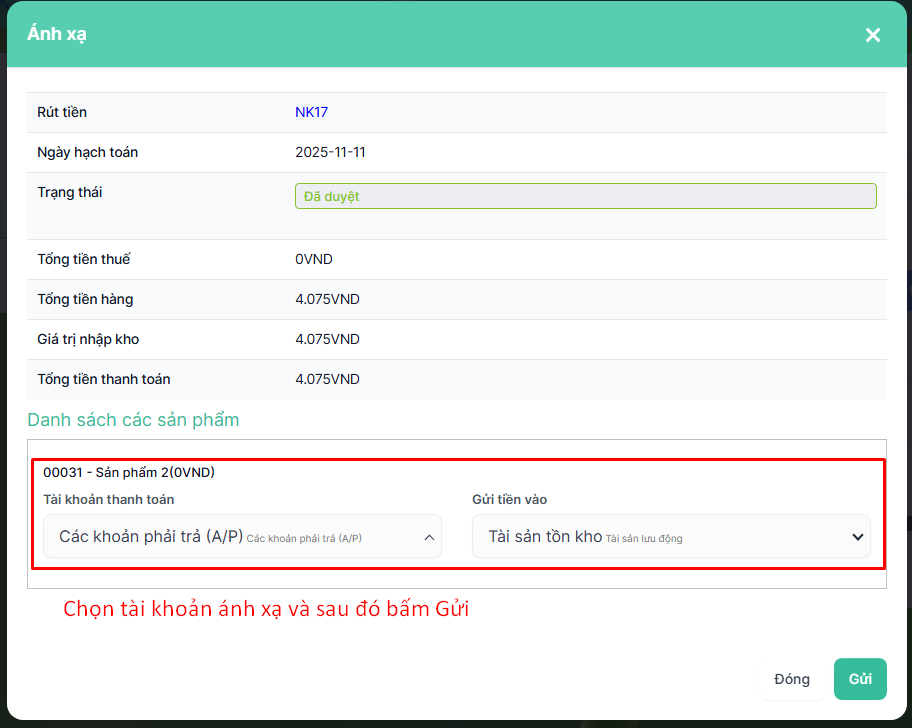Click the Tổng tiền thanh toán amount
912x728 pixels.
pyautogui.click(x=327, y=379)
